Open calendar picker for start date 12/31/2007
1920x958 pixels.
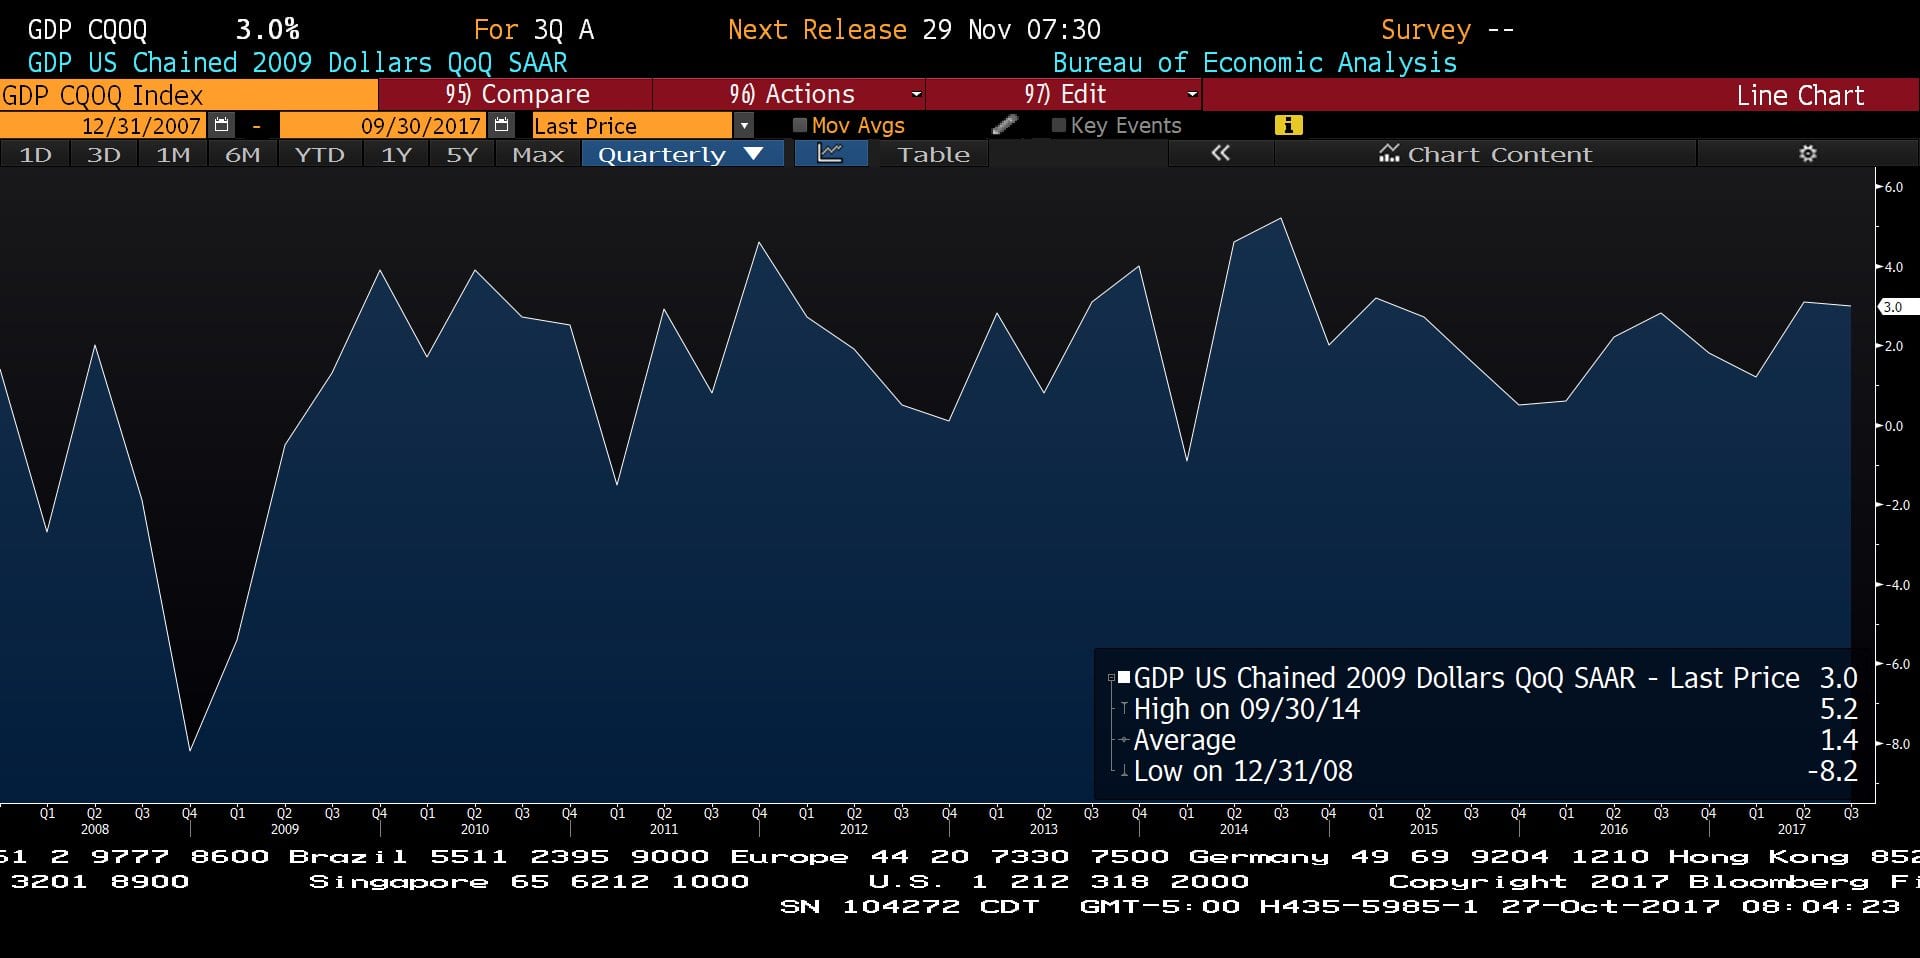point(222,125)
